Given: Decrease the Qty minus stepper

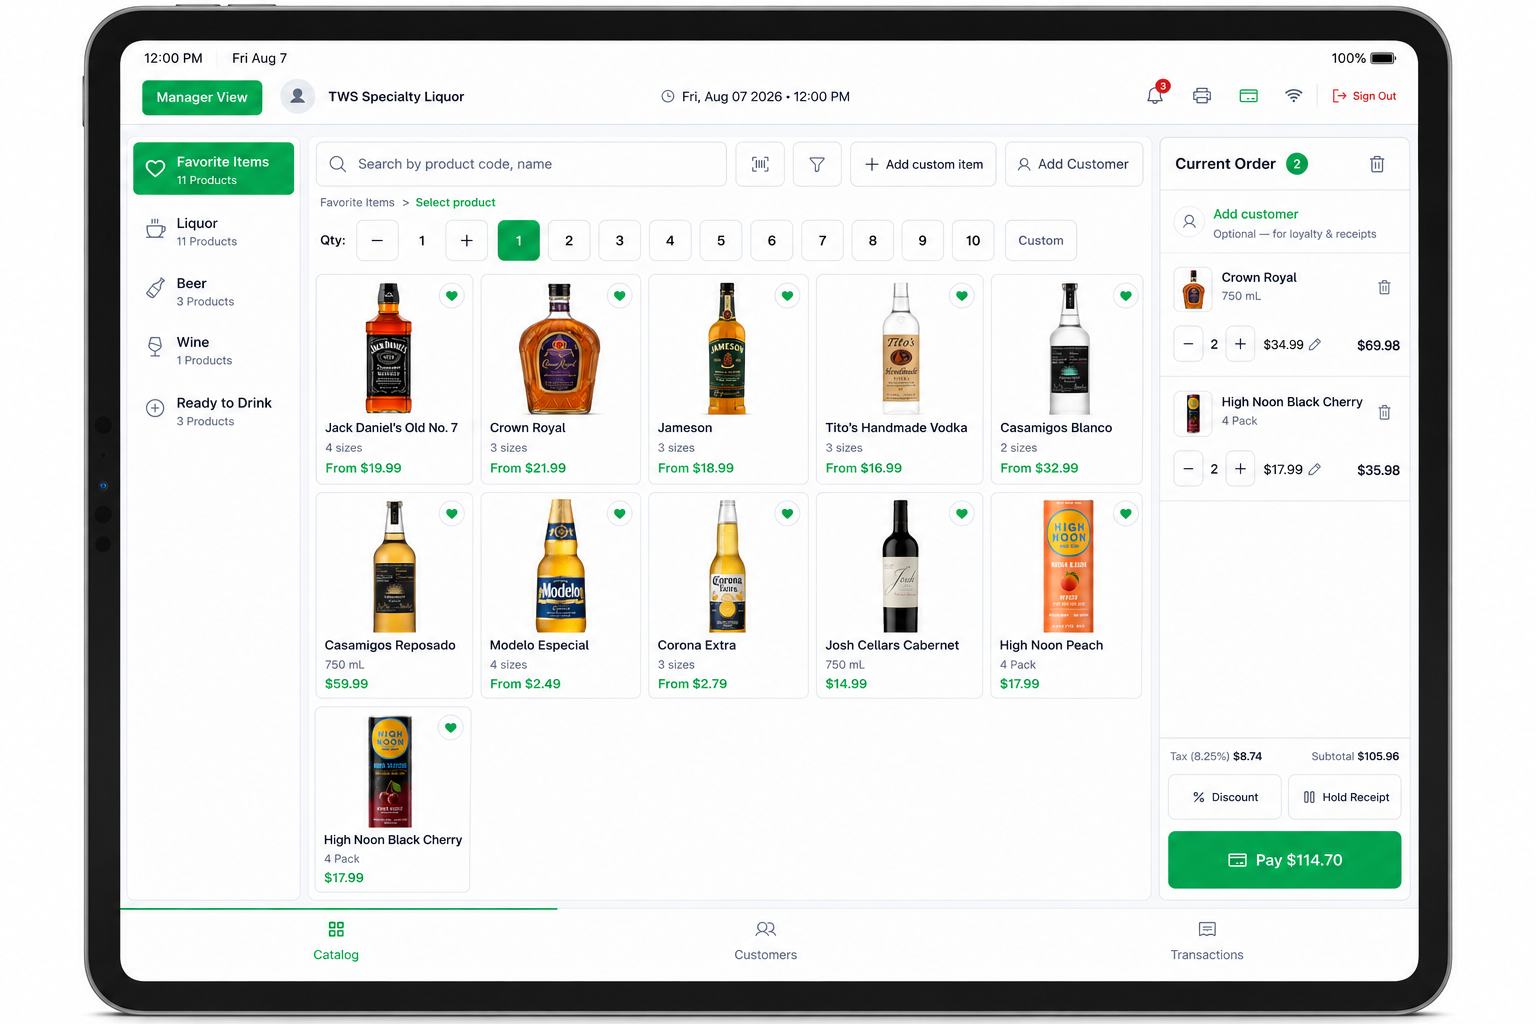Looking at the screenshot, I should tap(377, 240).
